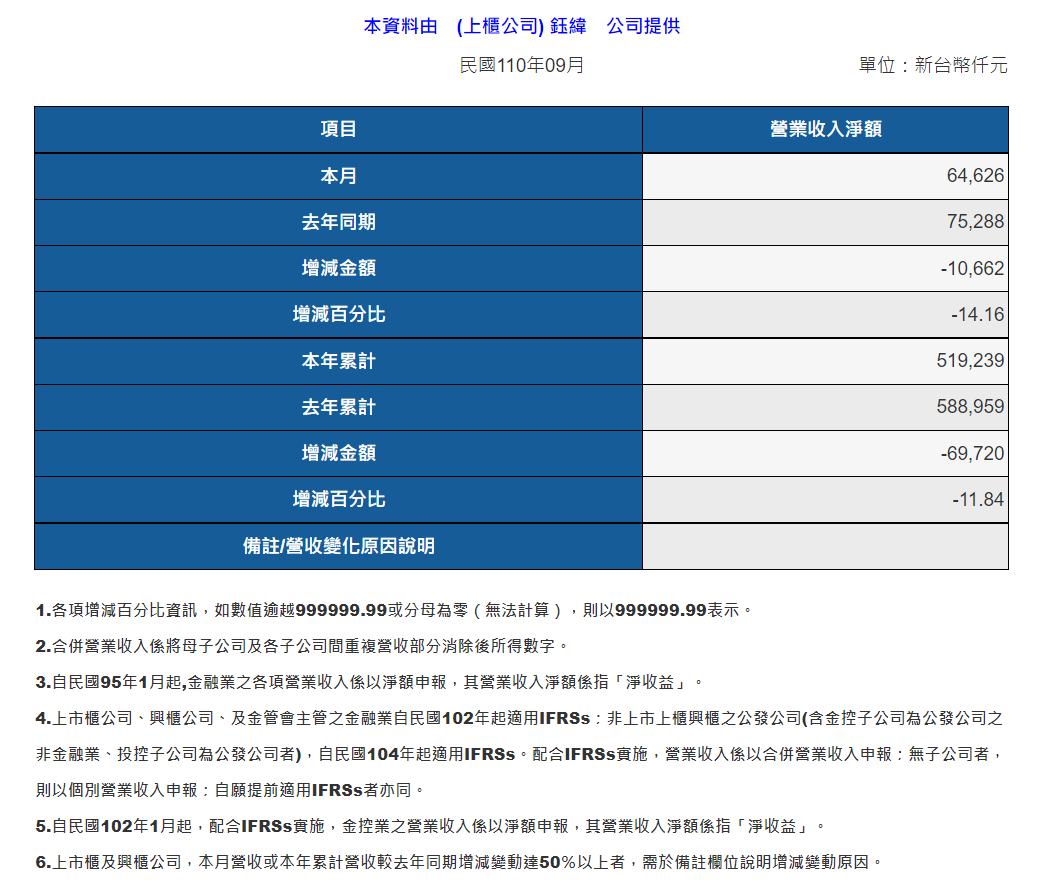
Task: Click the blue heading mentioning 鈺緯 公司提供
Action: [522, 26]
